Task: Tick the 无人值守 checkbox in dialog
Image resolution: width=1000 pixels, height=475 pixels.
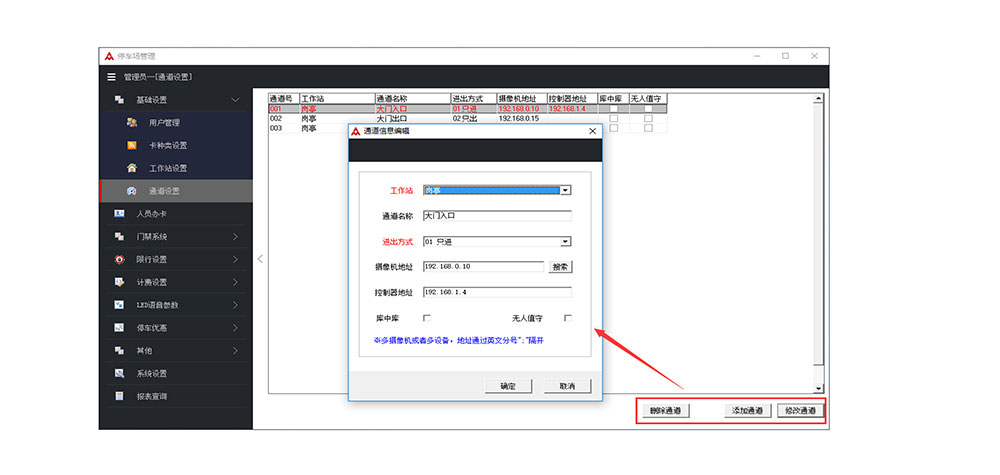Action: coord(567,318)
